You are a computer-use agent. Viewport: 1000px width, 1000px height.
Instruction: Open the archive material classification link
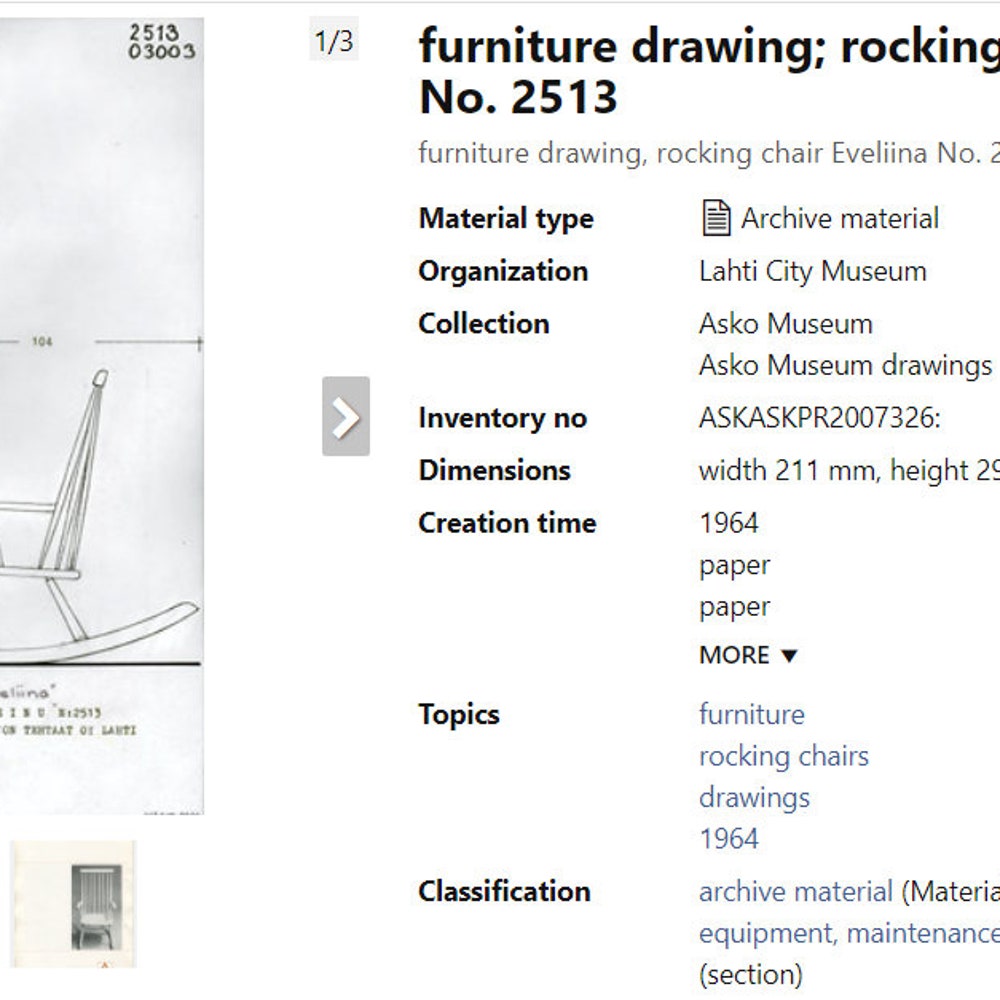(x=795, y=891)
